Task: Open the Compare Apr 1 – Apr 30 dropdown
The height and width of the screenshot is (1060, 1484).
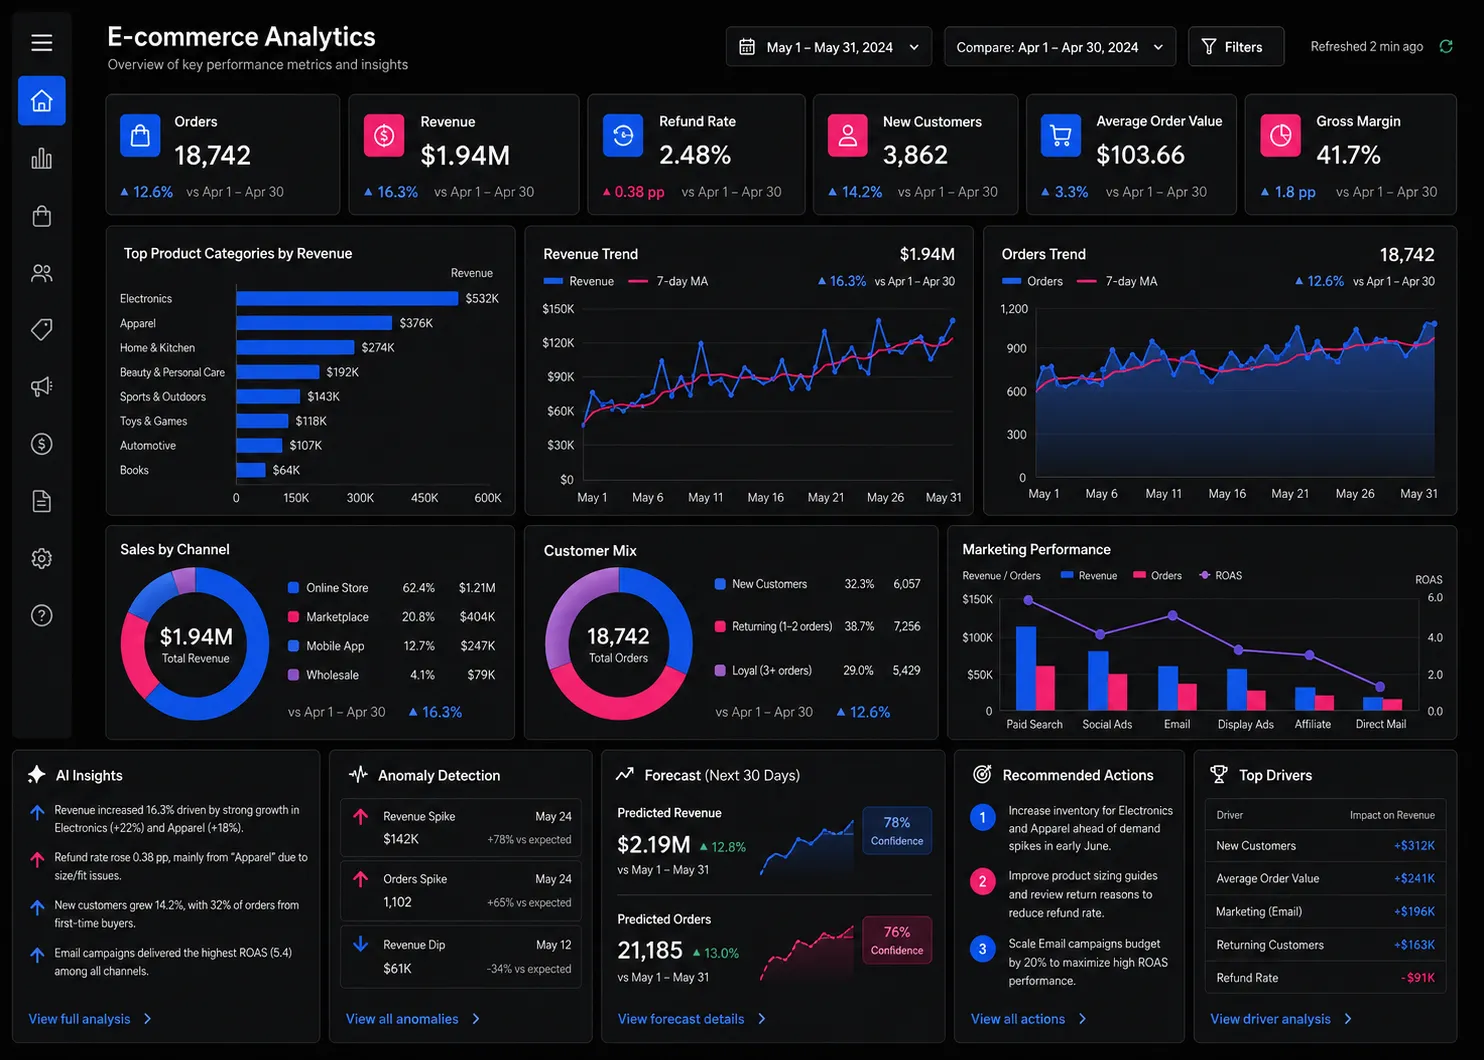Action: coord(1060,47)
